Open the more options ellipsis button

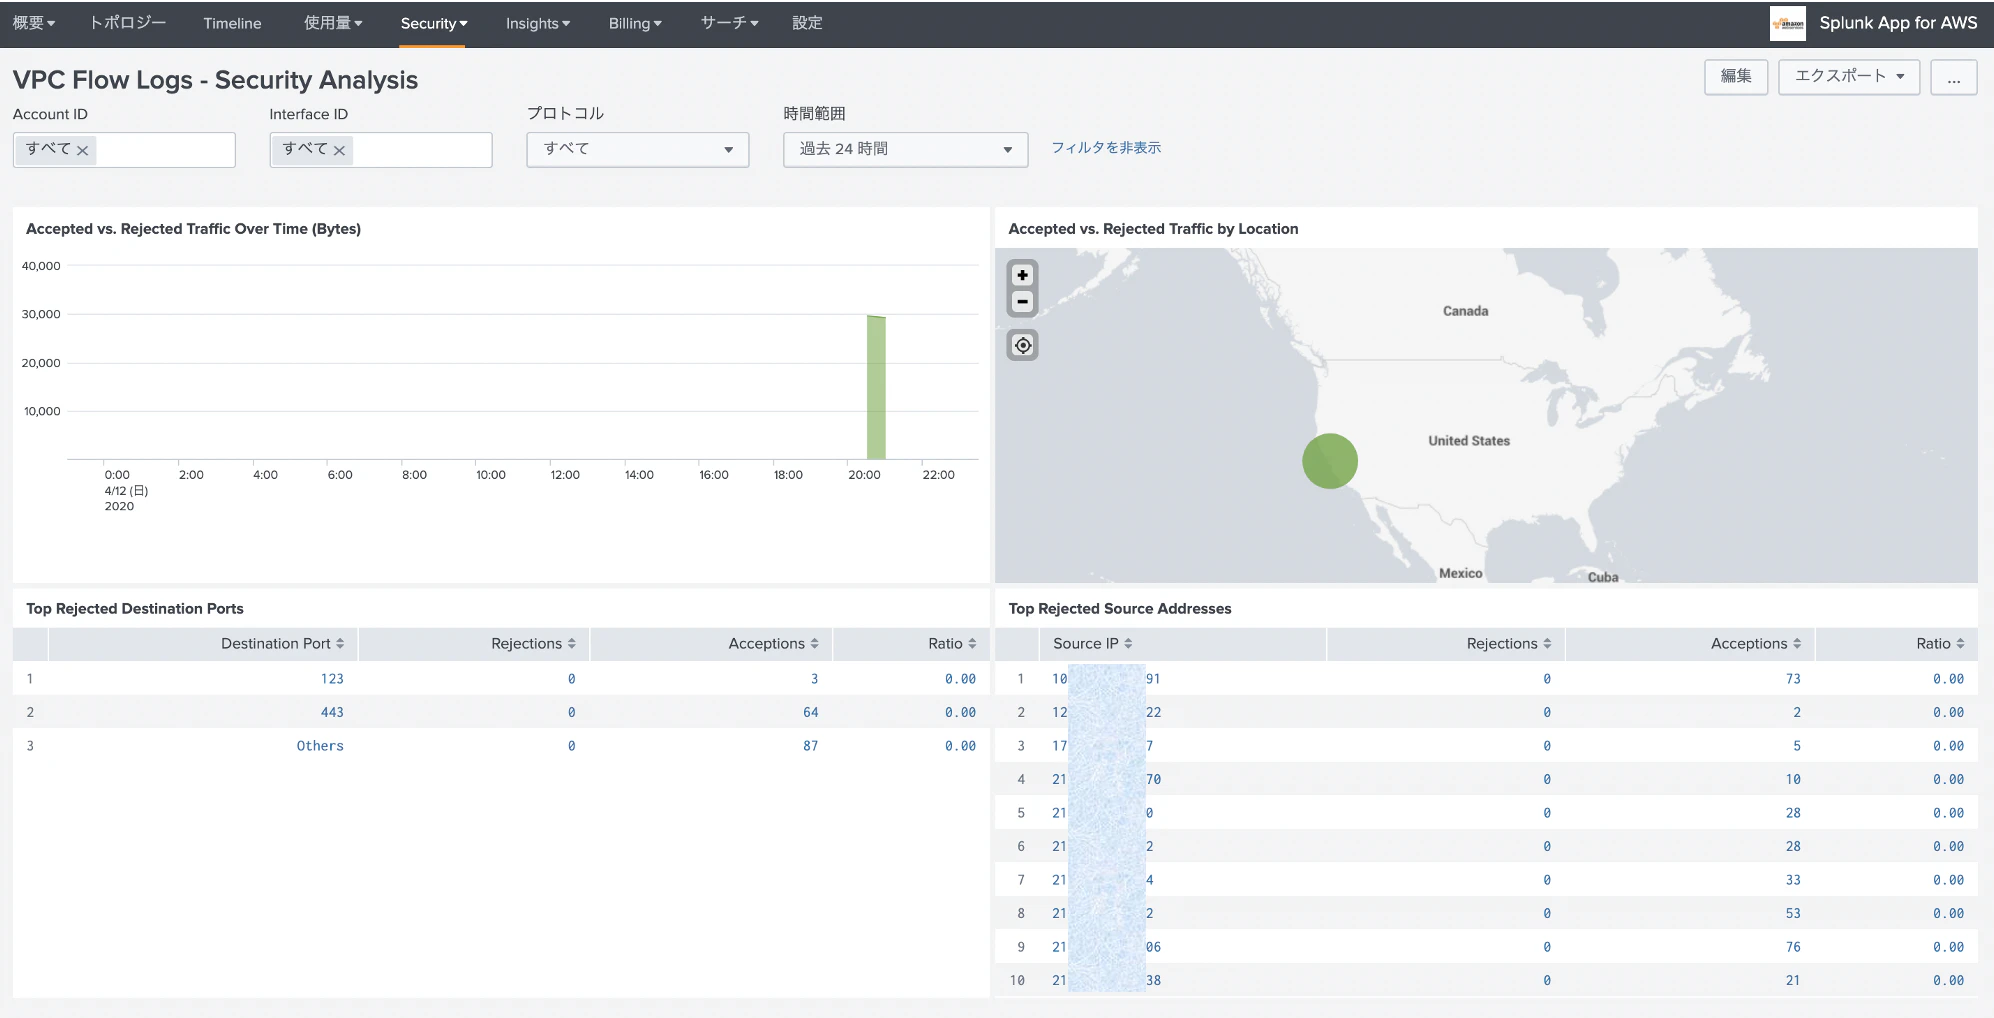tap(1953, 77)
